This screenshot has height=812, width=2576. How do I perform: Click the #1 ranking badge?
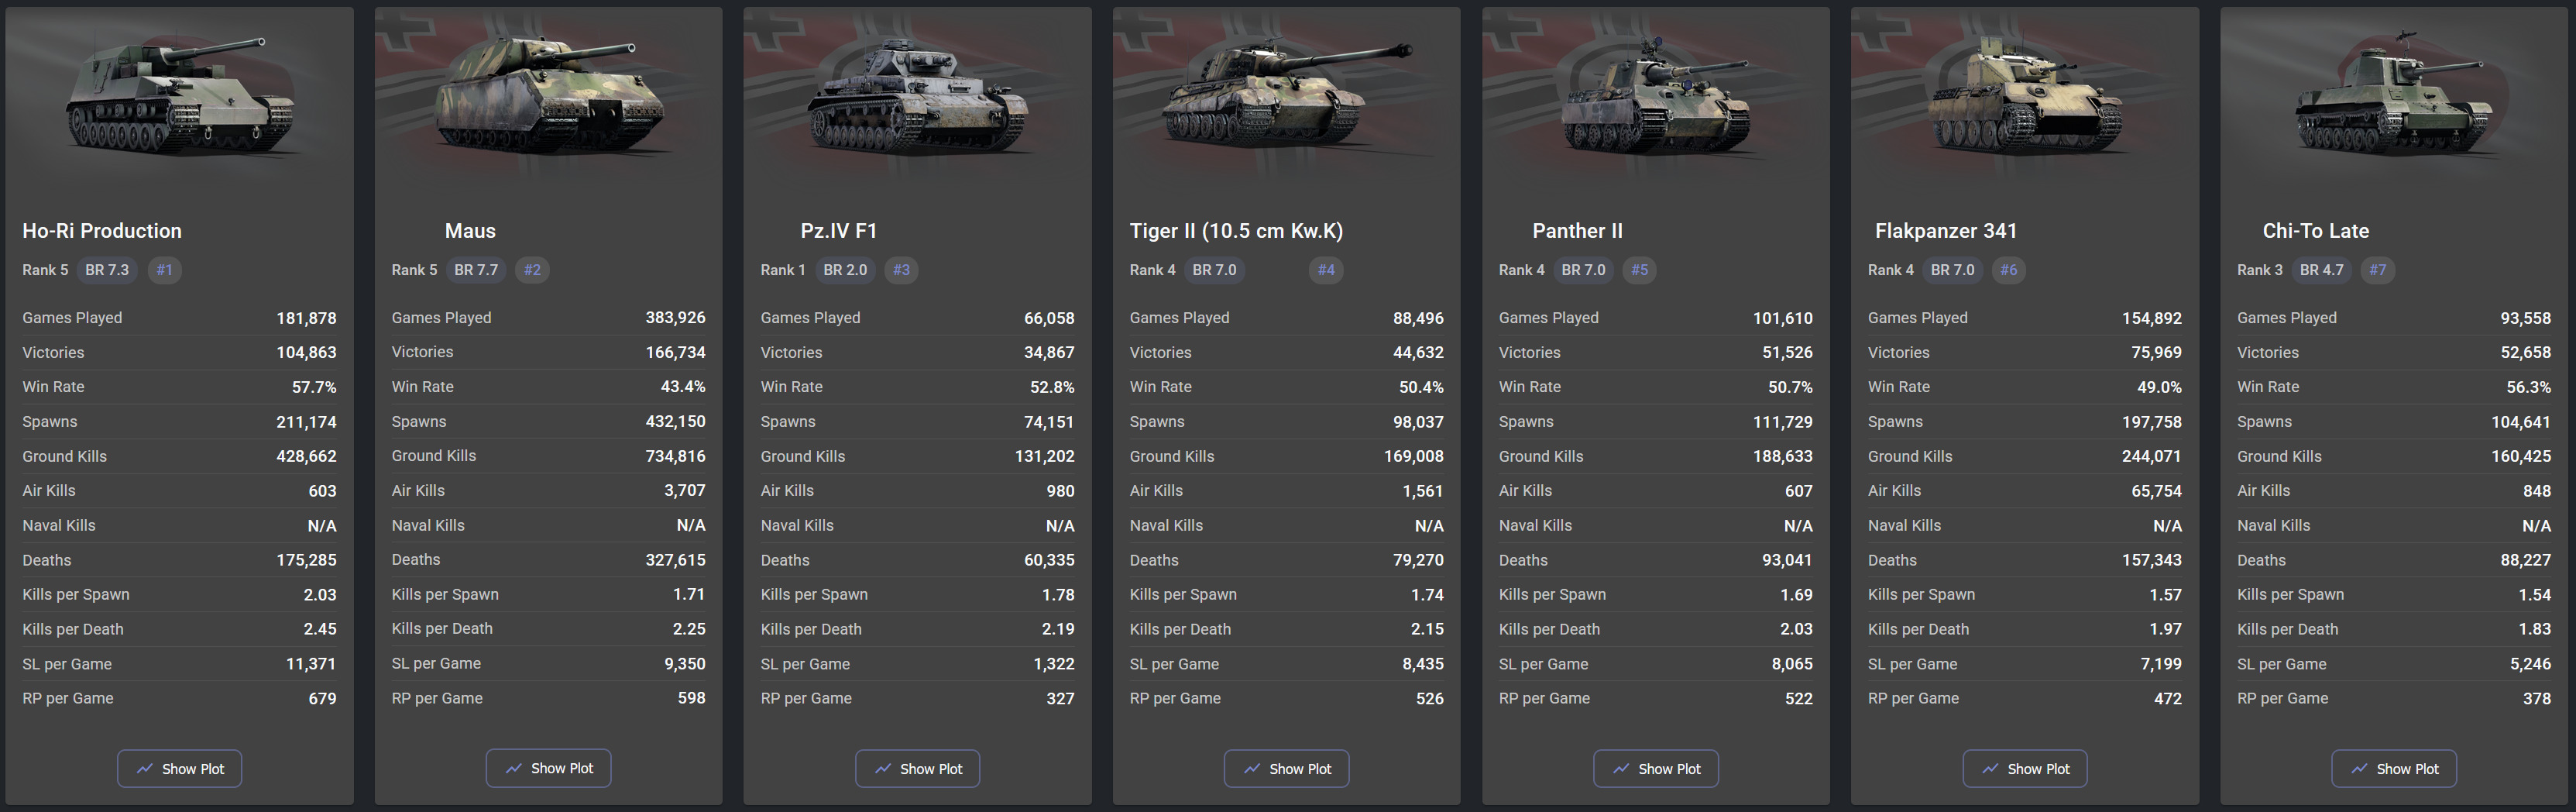[x=165, y=270]
